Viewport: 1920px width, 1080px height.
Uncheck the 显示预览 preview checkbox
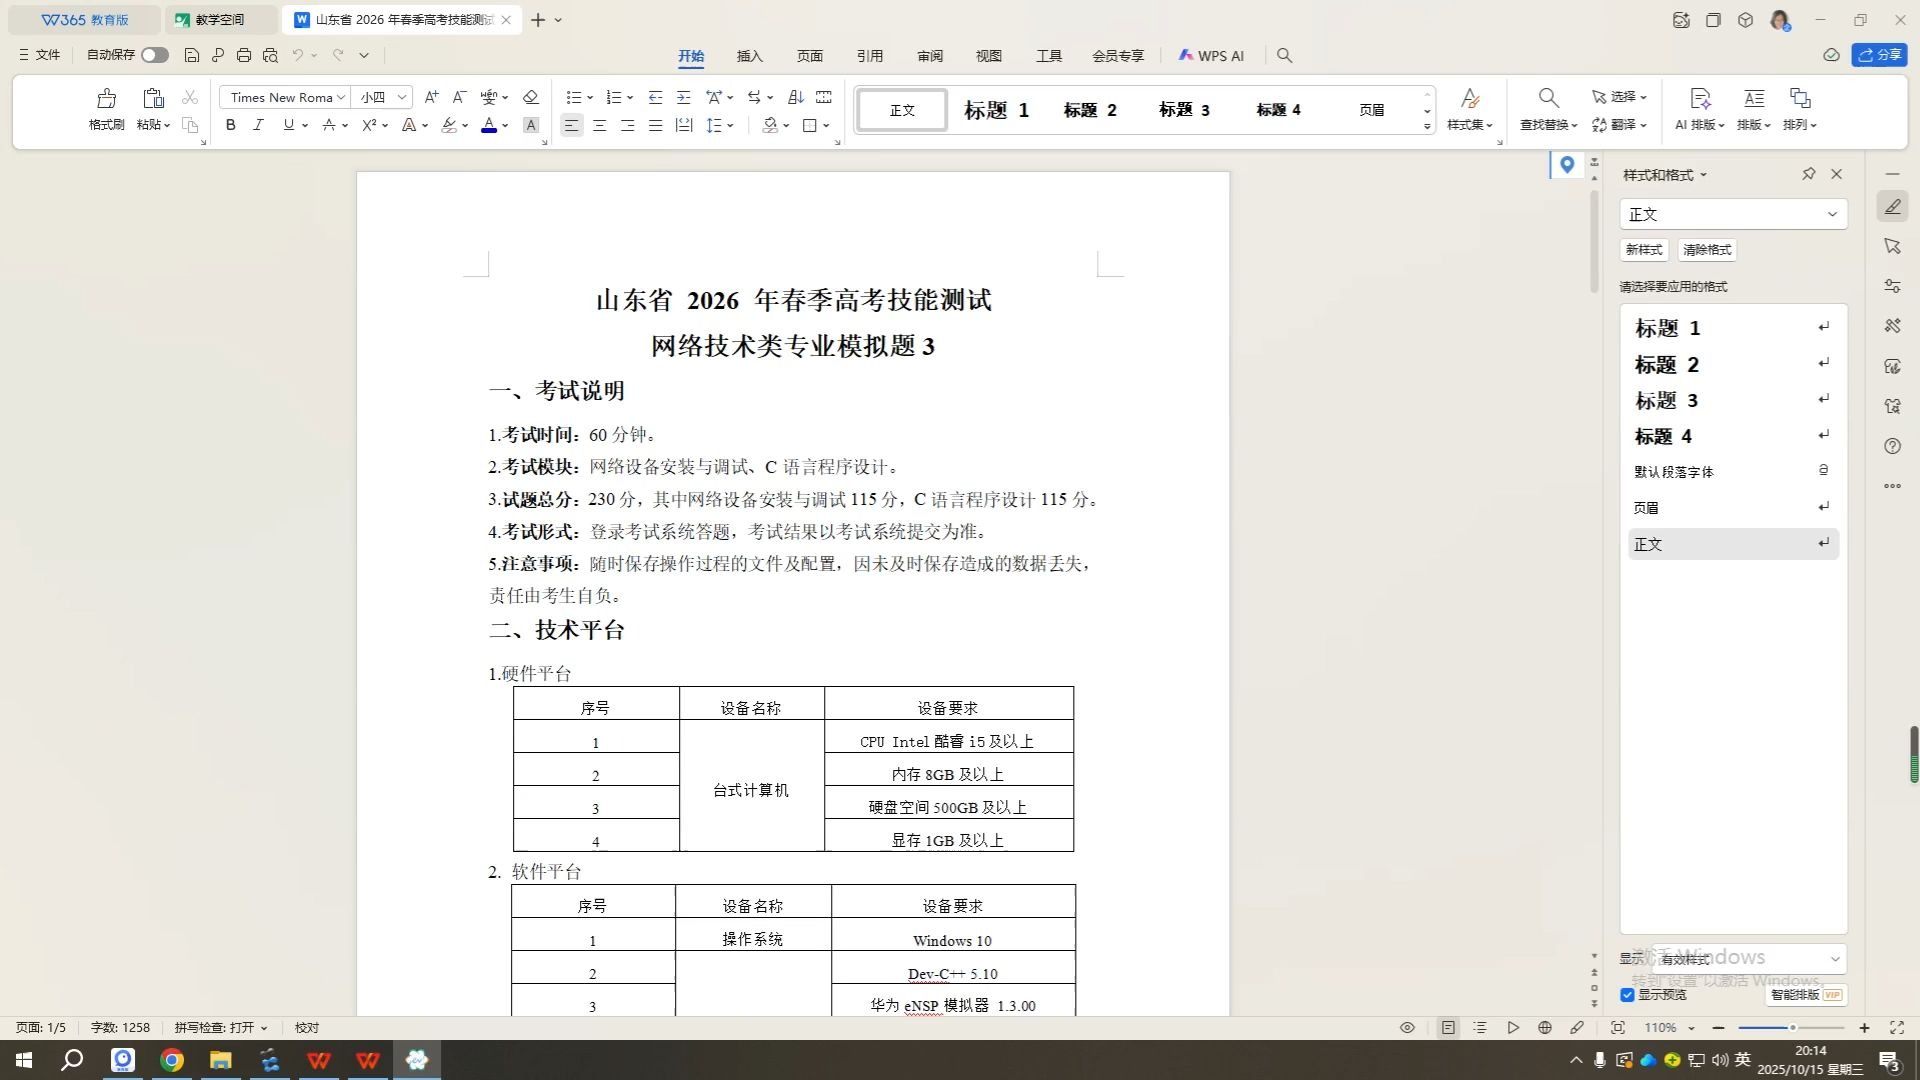click(1627, 994)
